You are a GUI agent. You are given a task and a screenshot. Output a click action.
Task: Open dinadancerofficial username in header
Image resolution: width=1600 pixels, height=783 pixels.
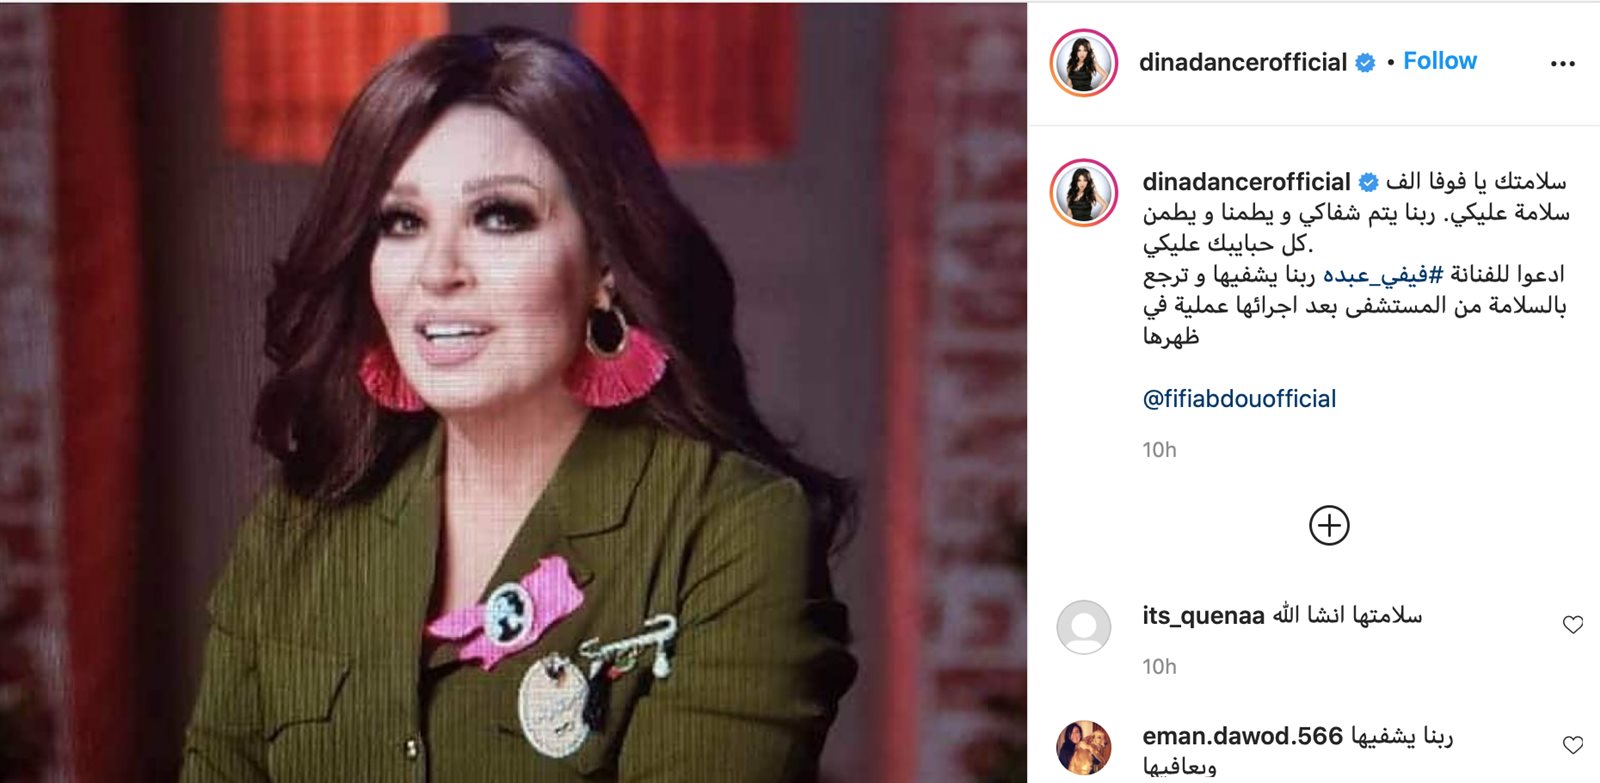coord(1243,62)
